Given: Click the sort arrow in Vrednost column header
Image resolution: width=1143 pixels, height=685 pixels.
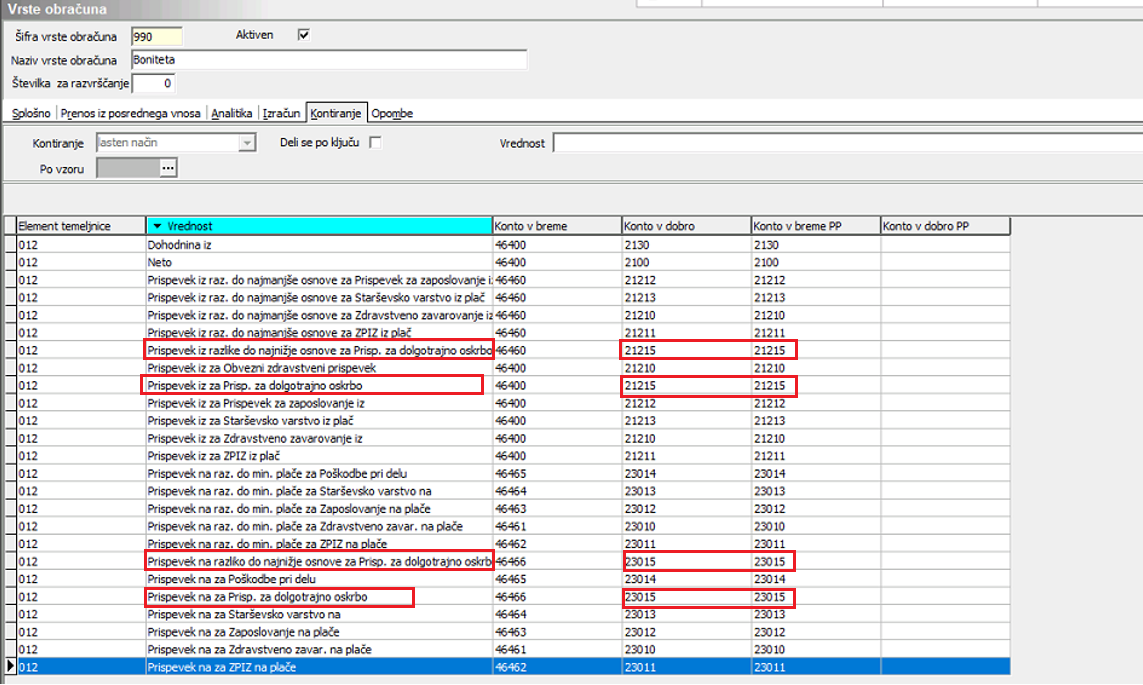Looking at the screenshot, I should point(158,226).
